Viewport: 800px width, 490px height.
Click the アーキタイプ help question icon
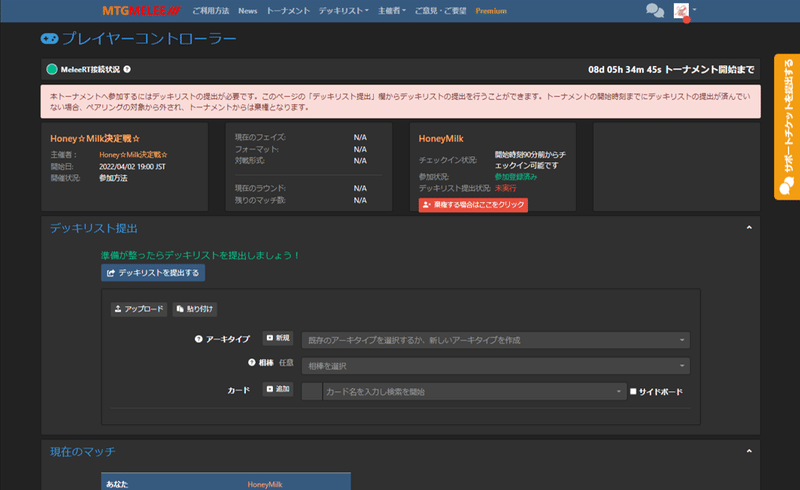coord(198,339)
